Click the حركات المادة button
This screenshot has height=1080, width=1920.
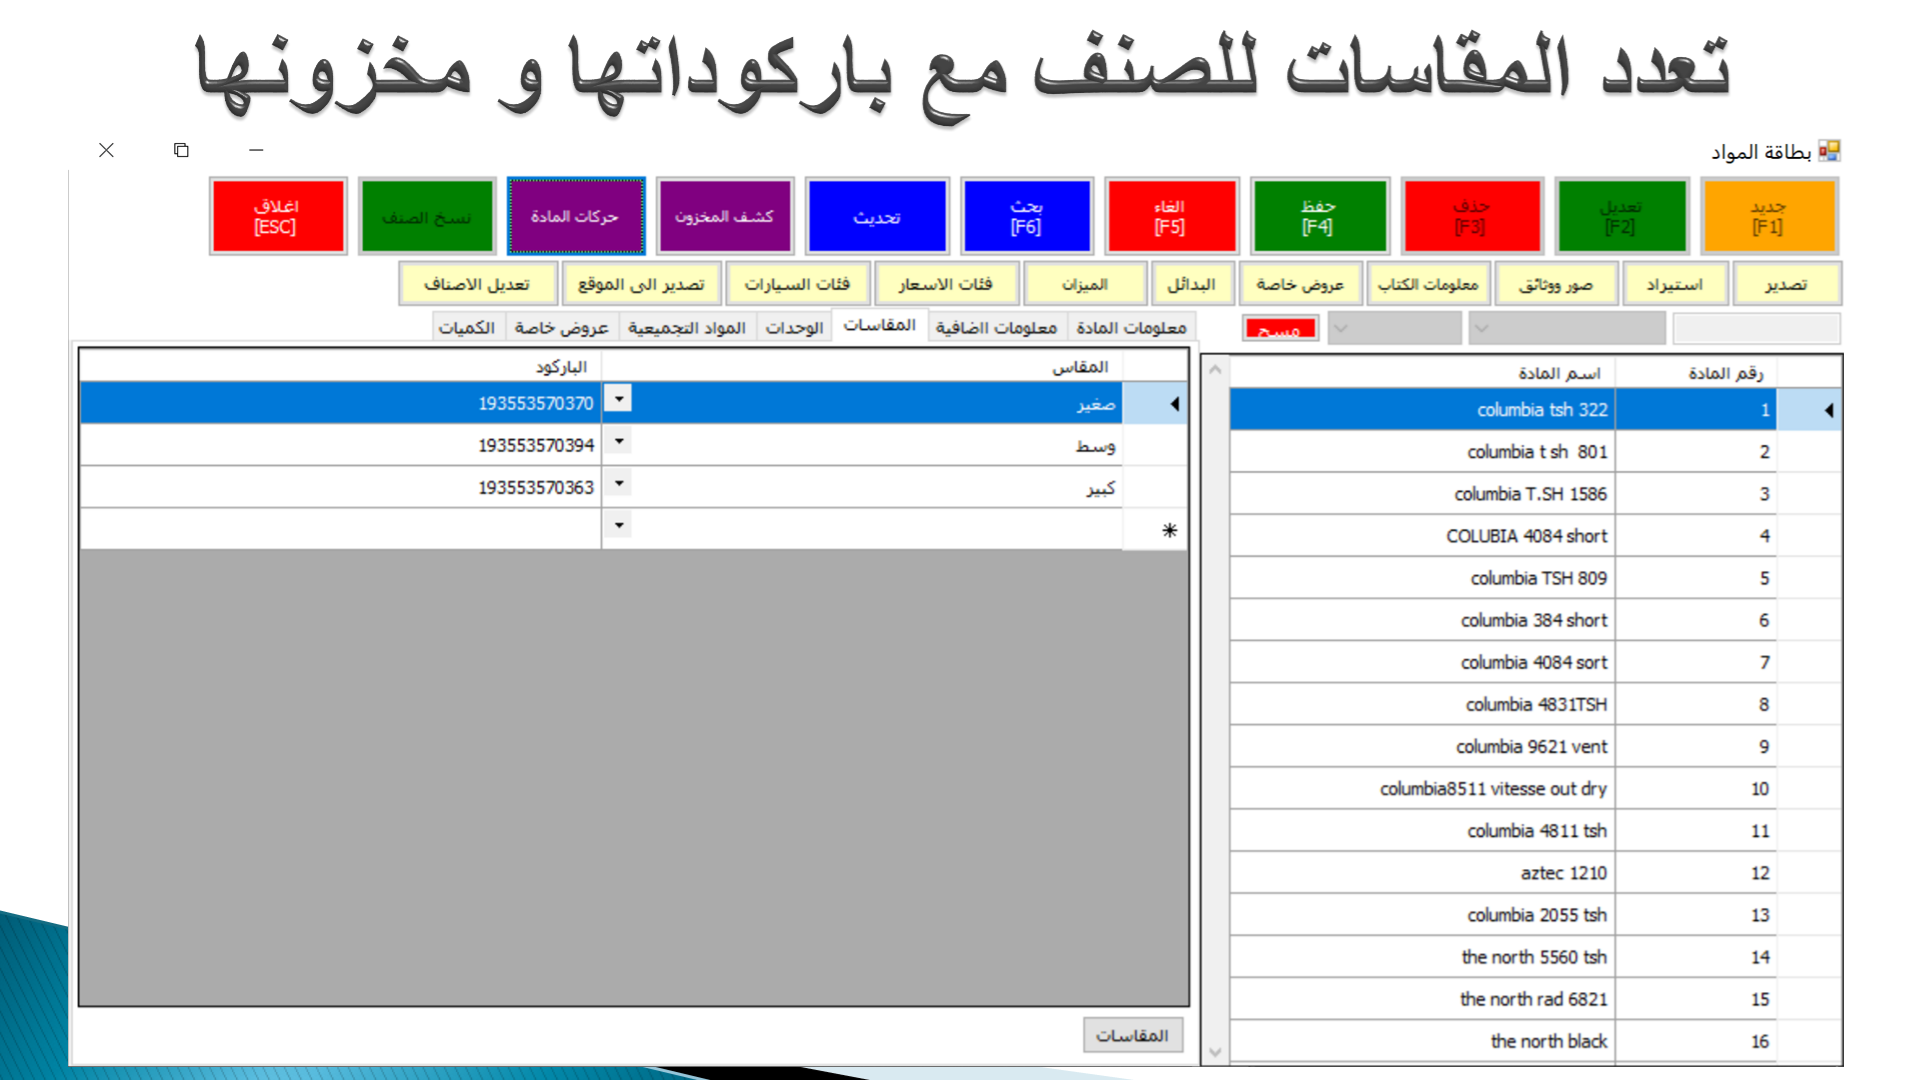click(x=575, y=216)
